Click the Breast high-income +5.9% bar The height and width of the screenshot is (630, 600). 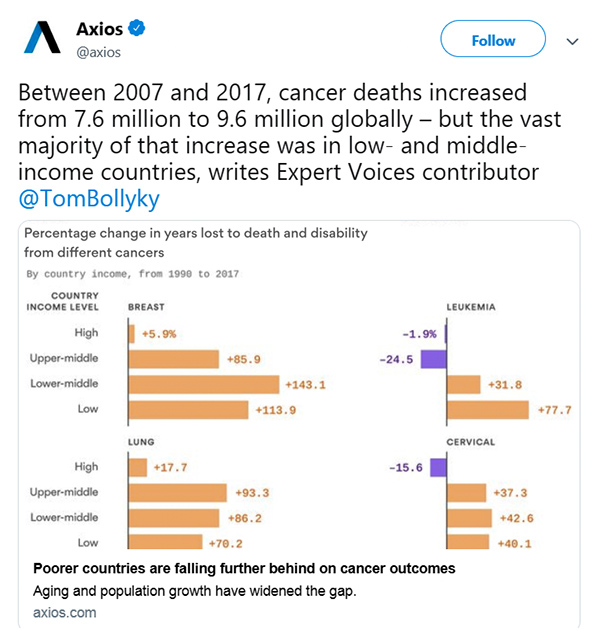[131, 334]
